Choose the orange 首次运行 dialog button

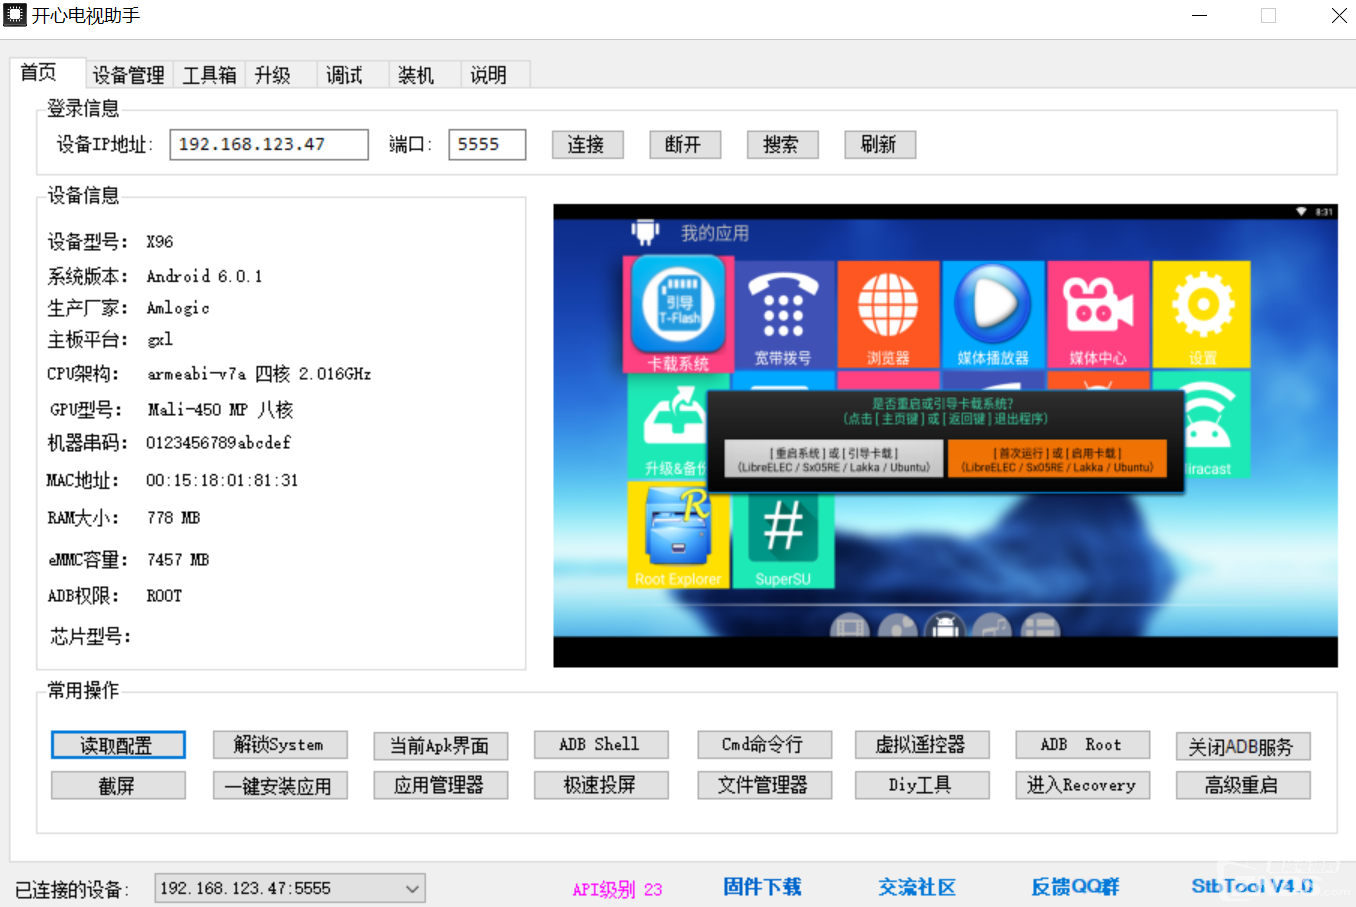tap(1057, 460)
